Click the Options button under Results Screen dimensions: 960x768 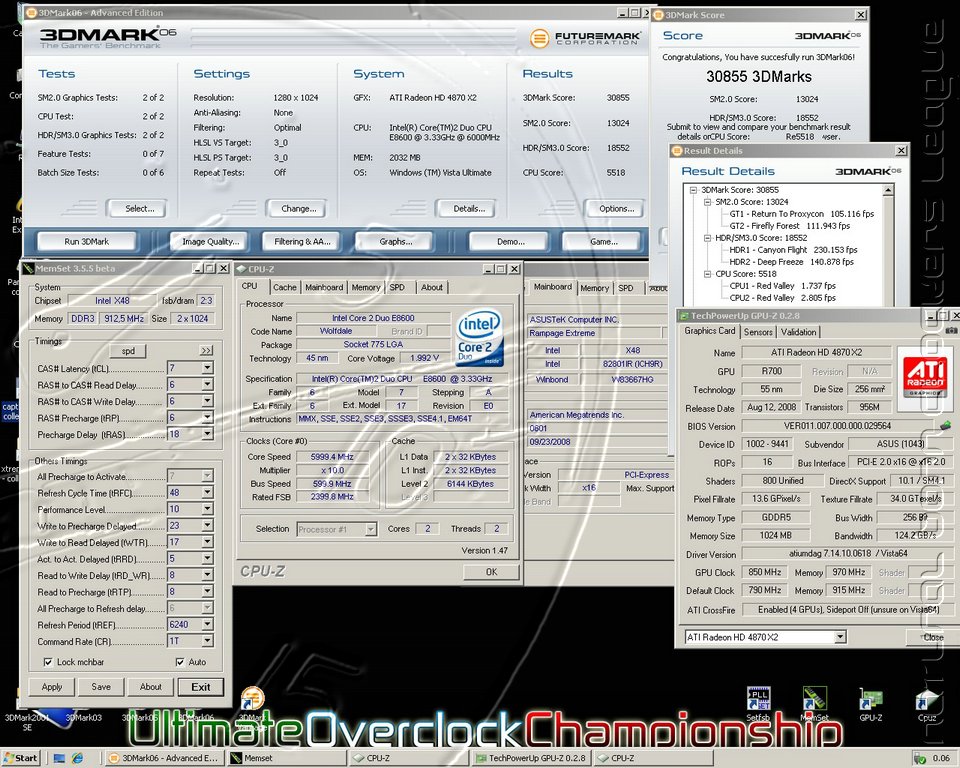614,208
